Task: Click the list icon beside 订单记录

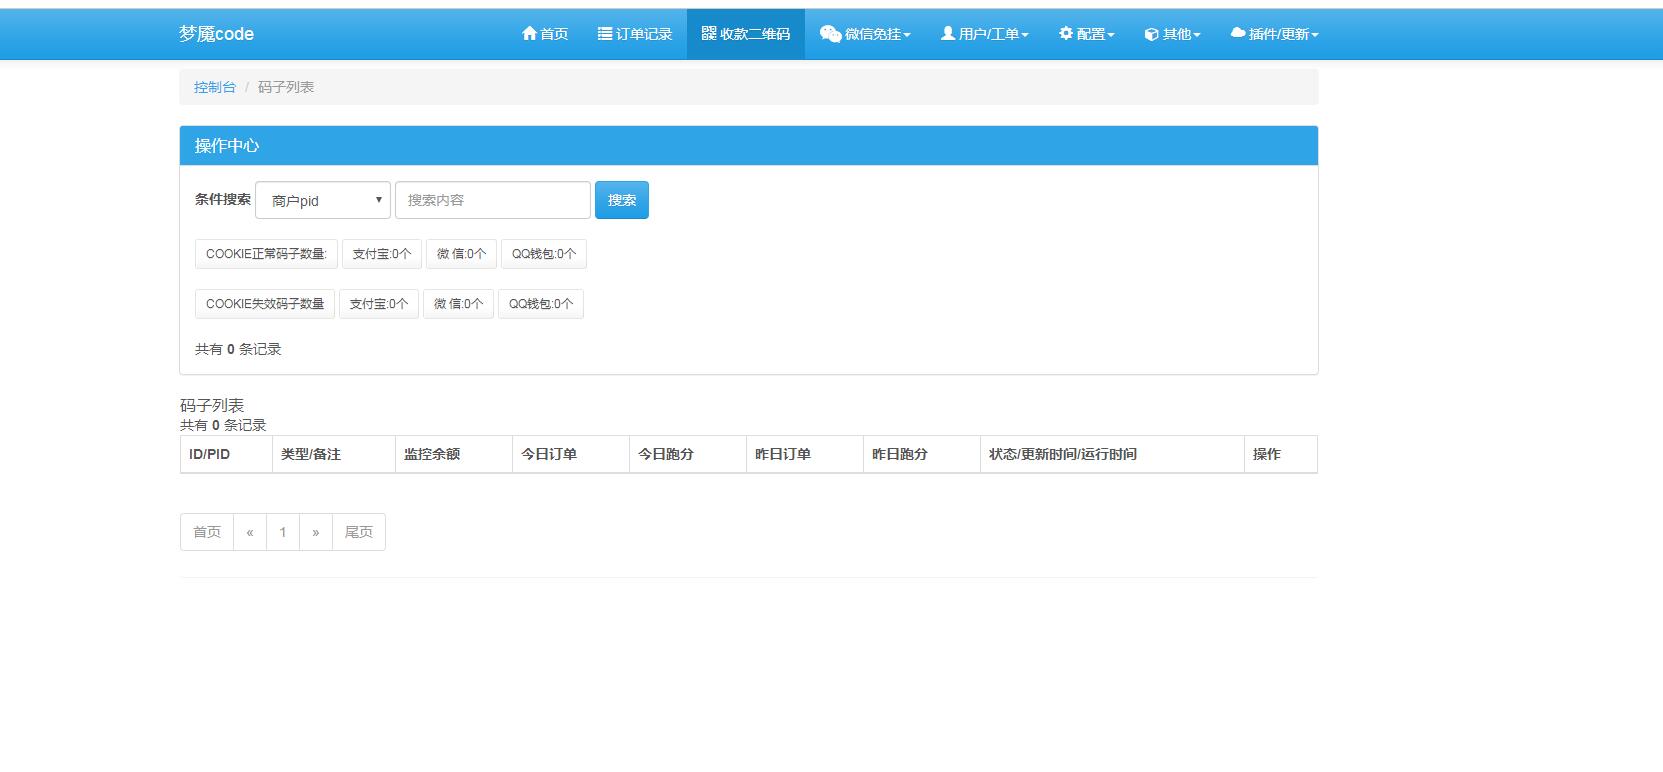Action: point(605,34)
